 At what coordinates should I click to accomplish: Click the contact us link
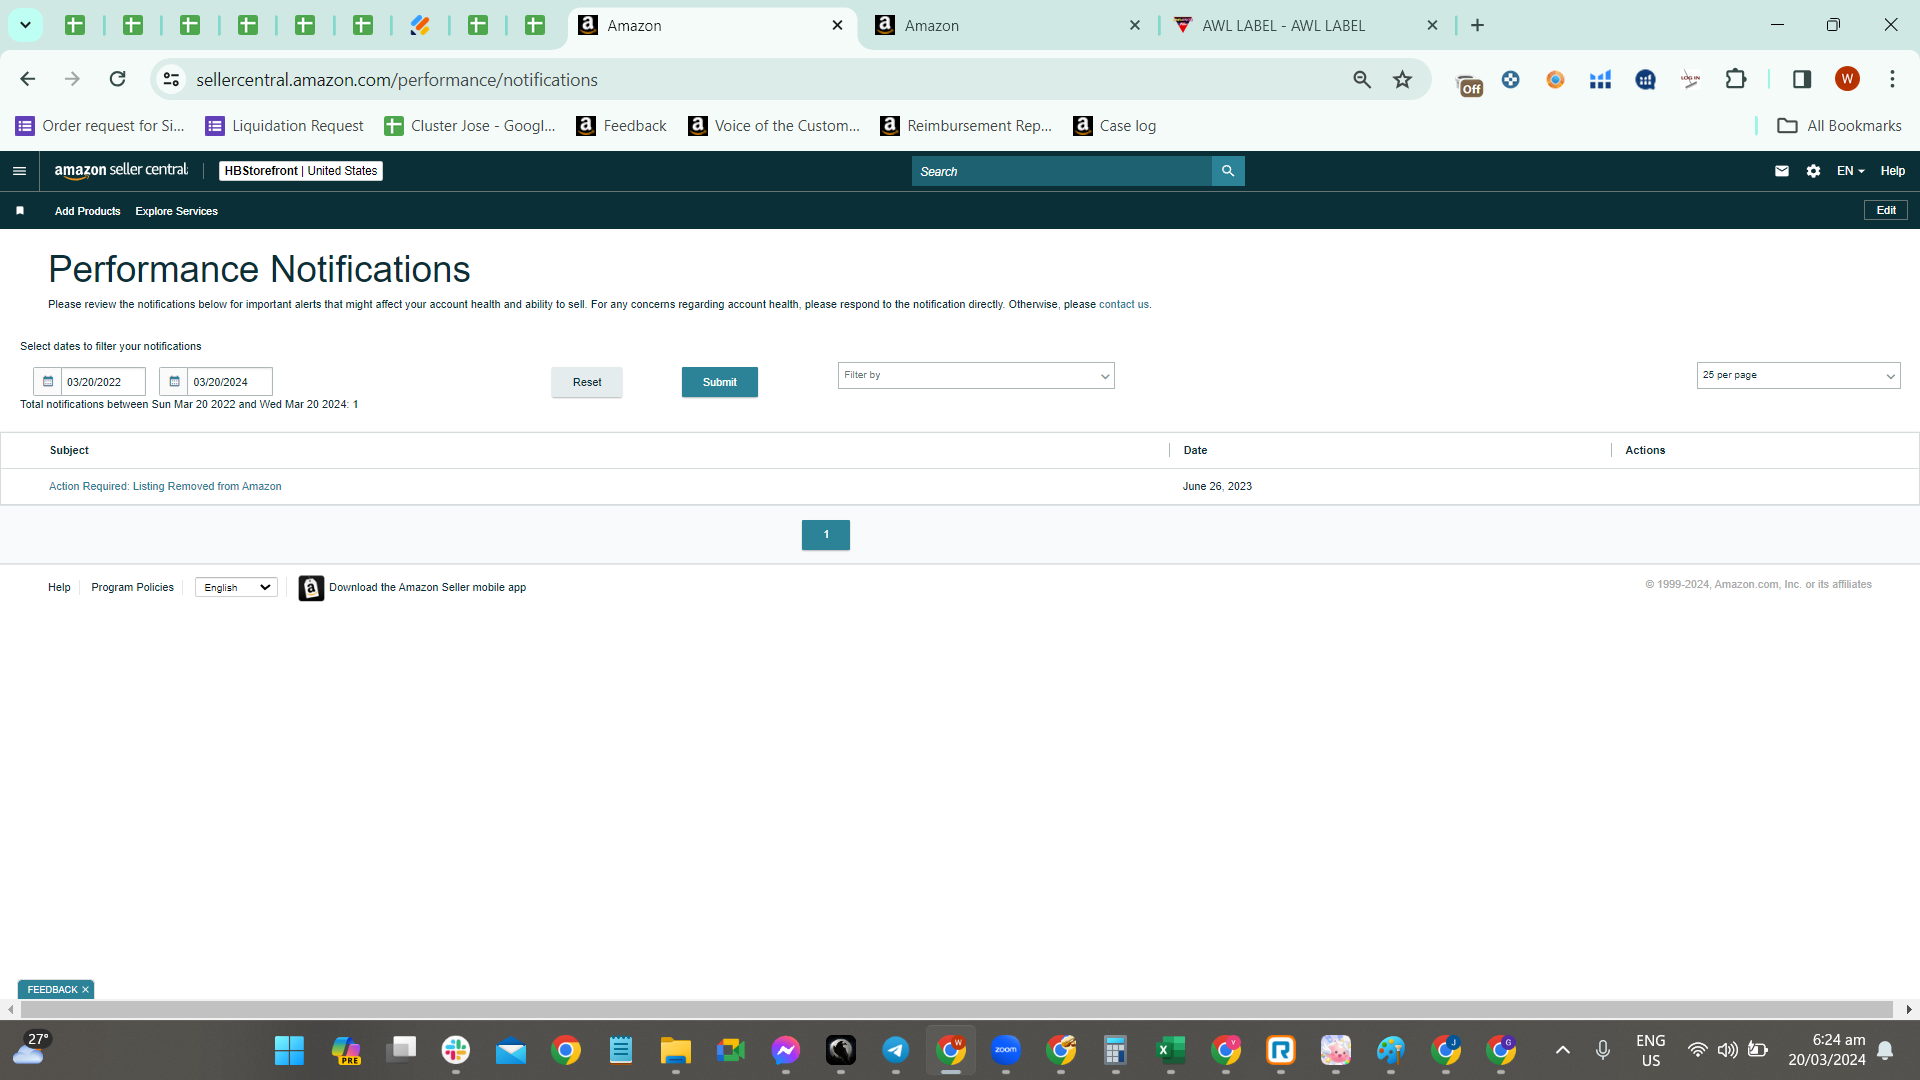tap(1124, 305)
